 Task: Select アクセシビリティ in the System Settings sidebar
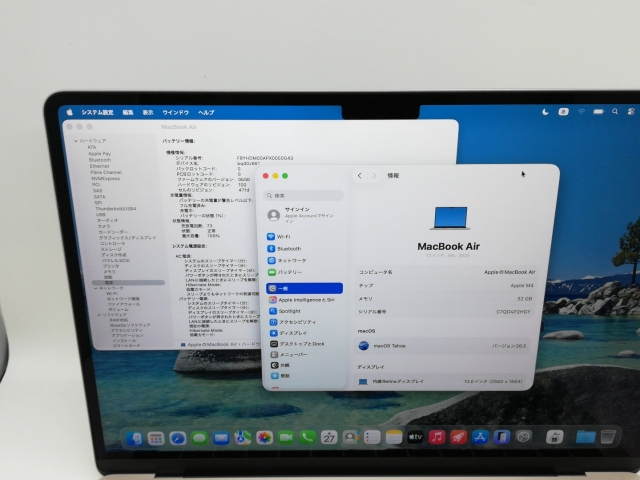[x=304, y=322]
